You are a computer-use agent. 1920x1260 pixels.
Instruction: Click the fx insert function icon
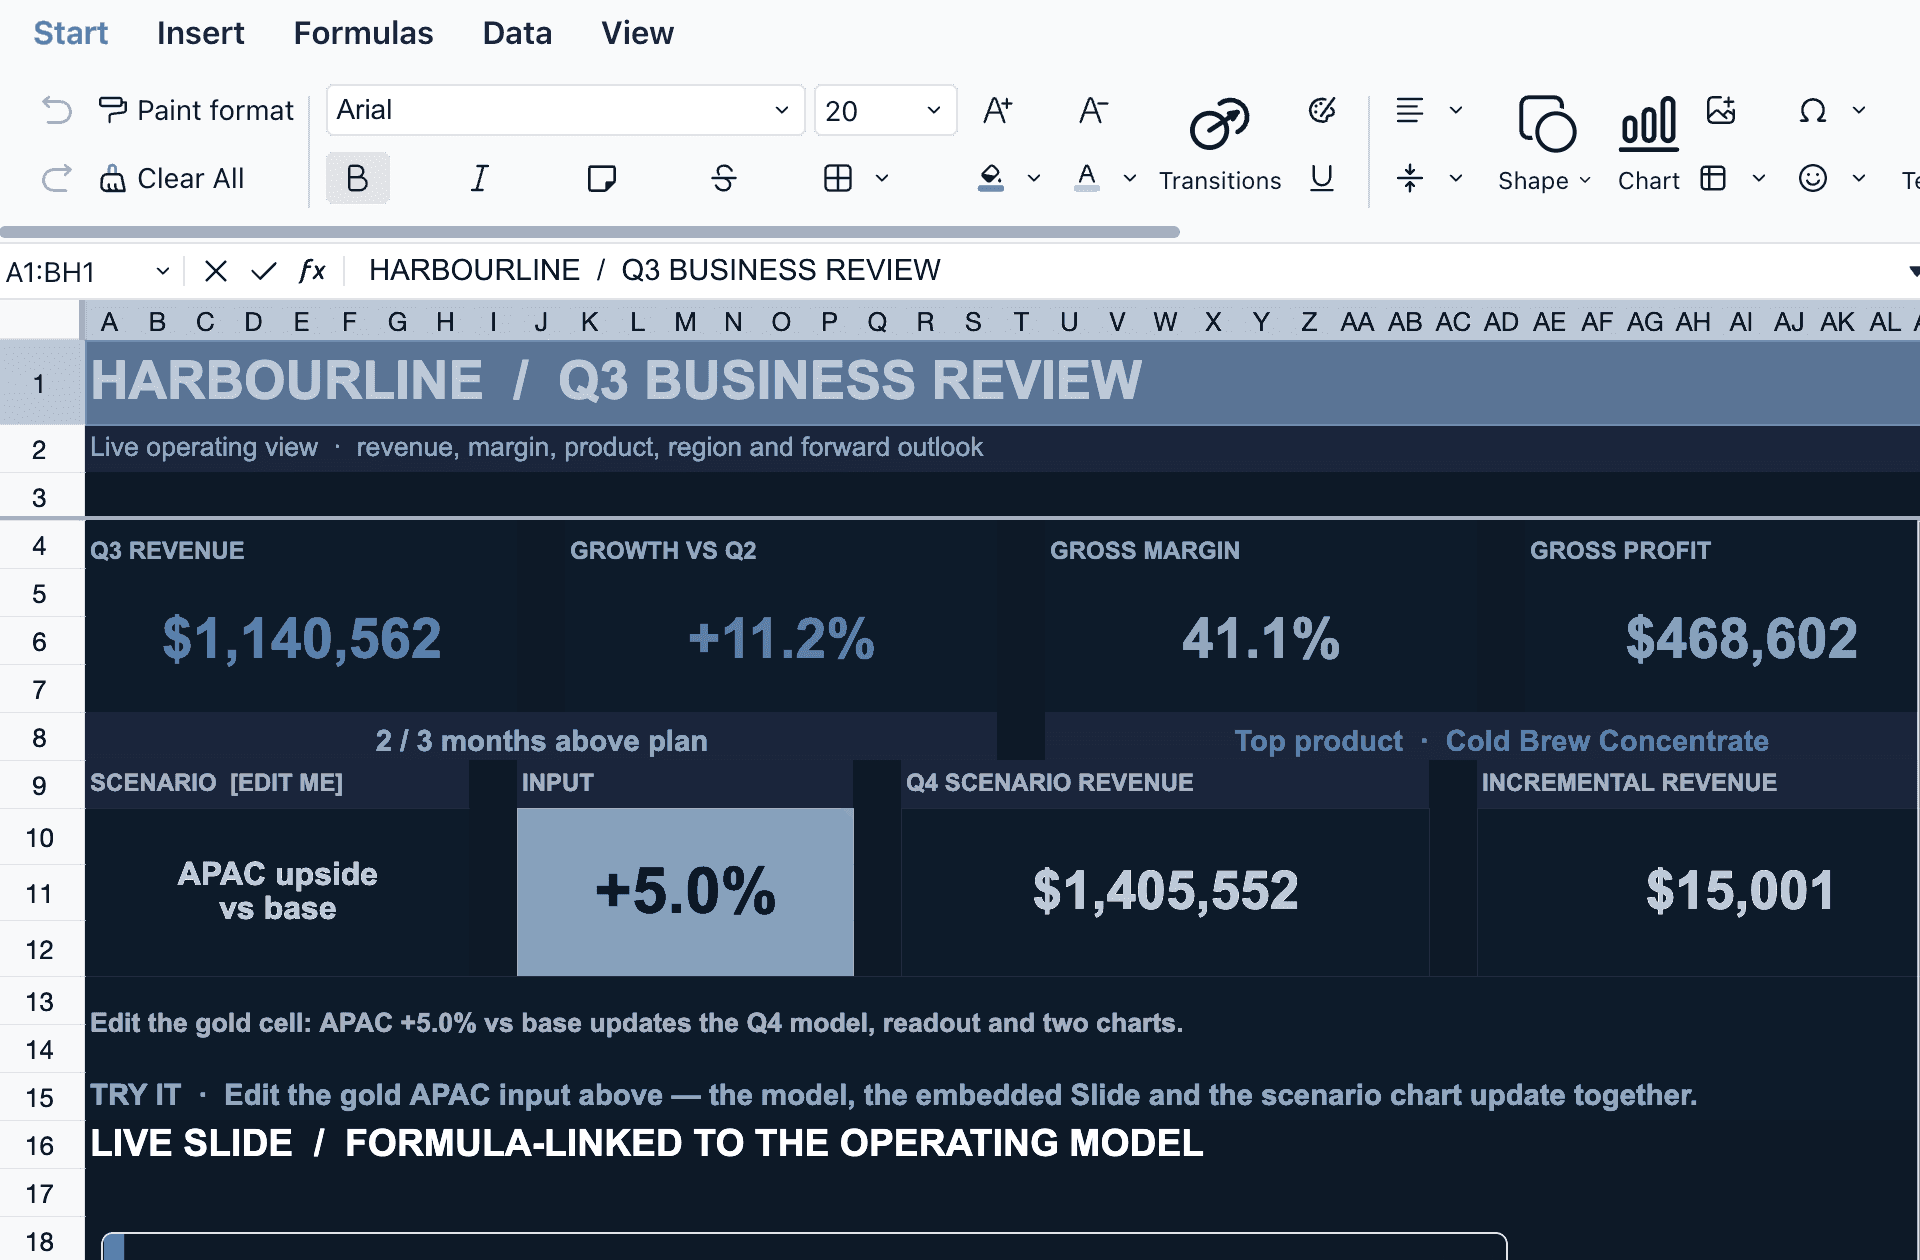(x=312, y=271)
